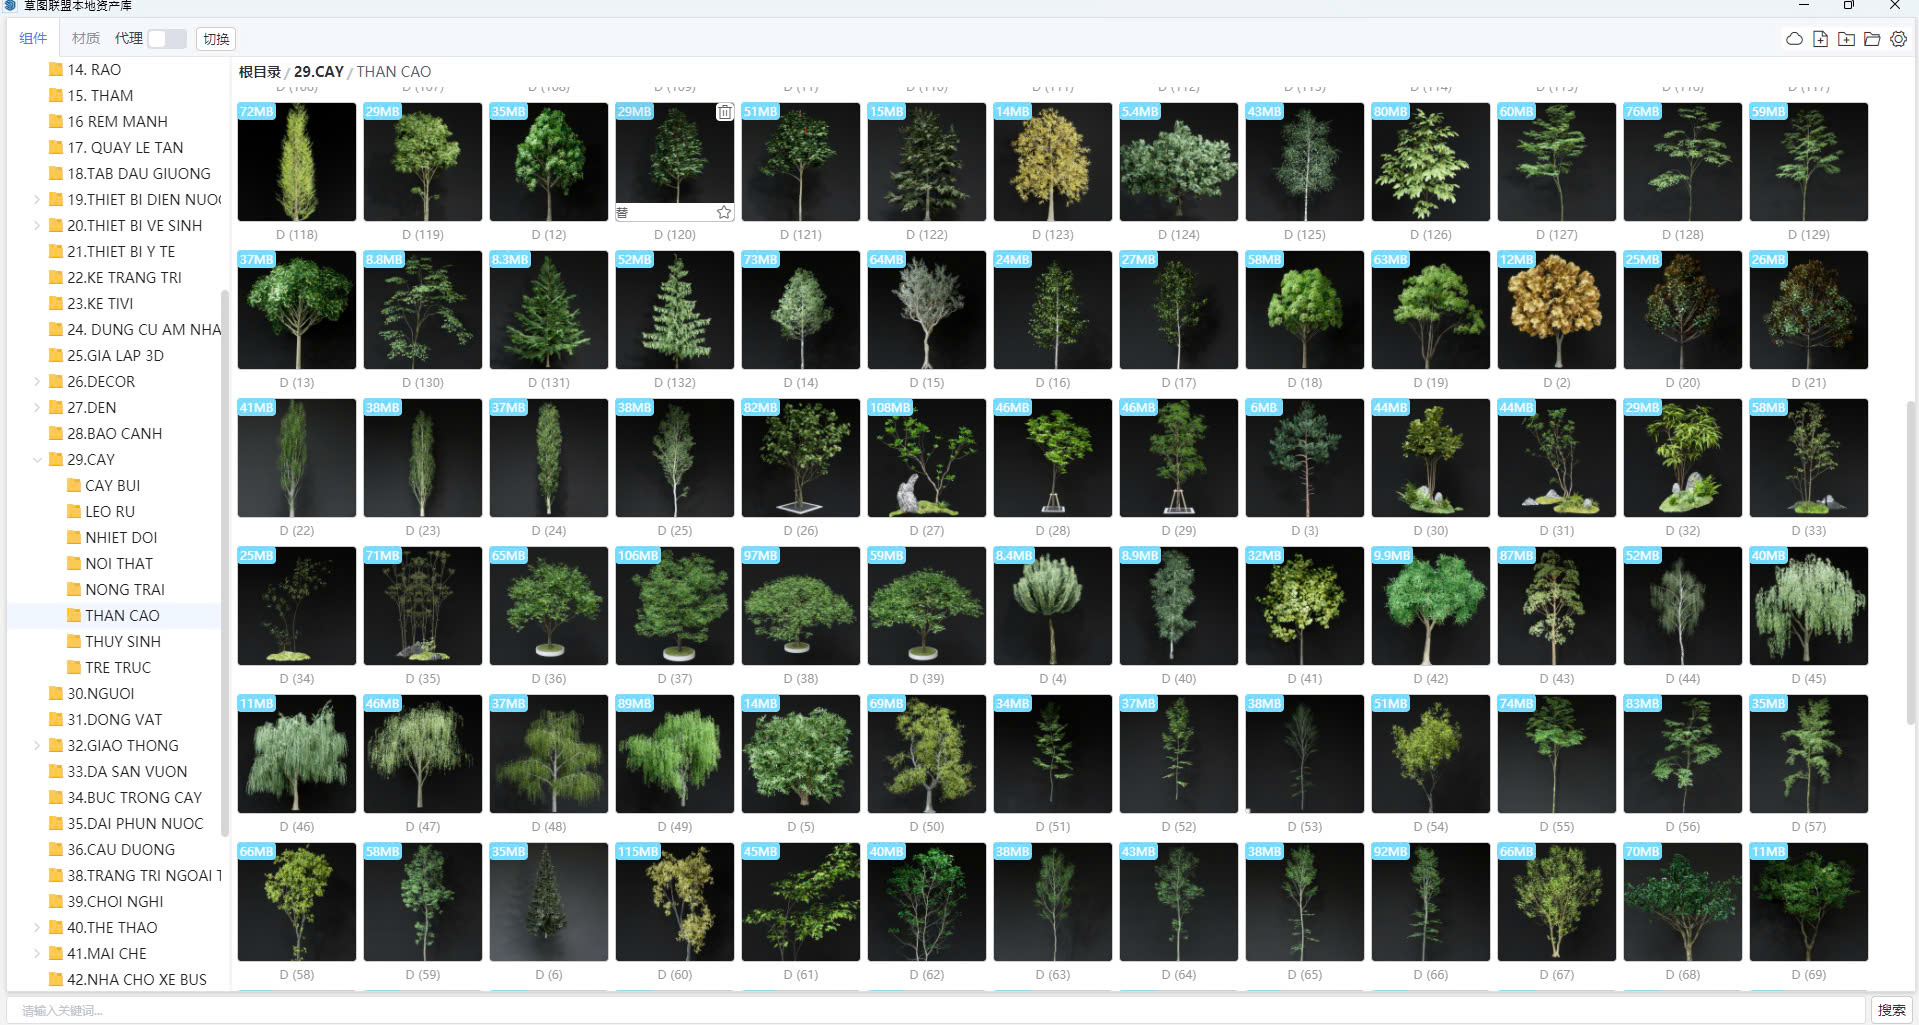Image resolution: width=1919 pixels, height=1025 pixels.
Task: Click the open folder icon in toolbar
Action: pos(1872,39)
